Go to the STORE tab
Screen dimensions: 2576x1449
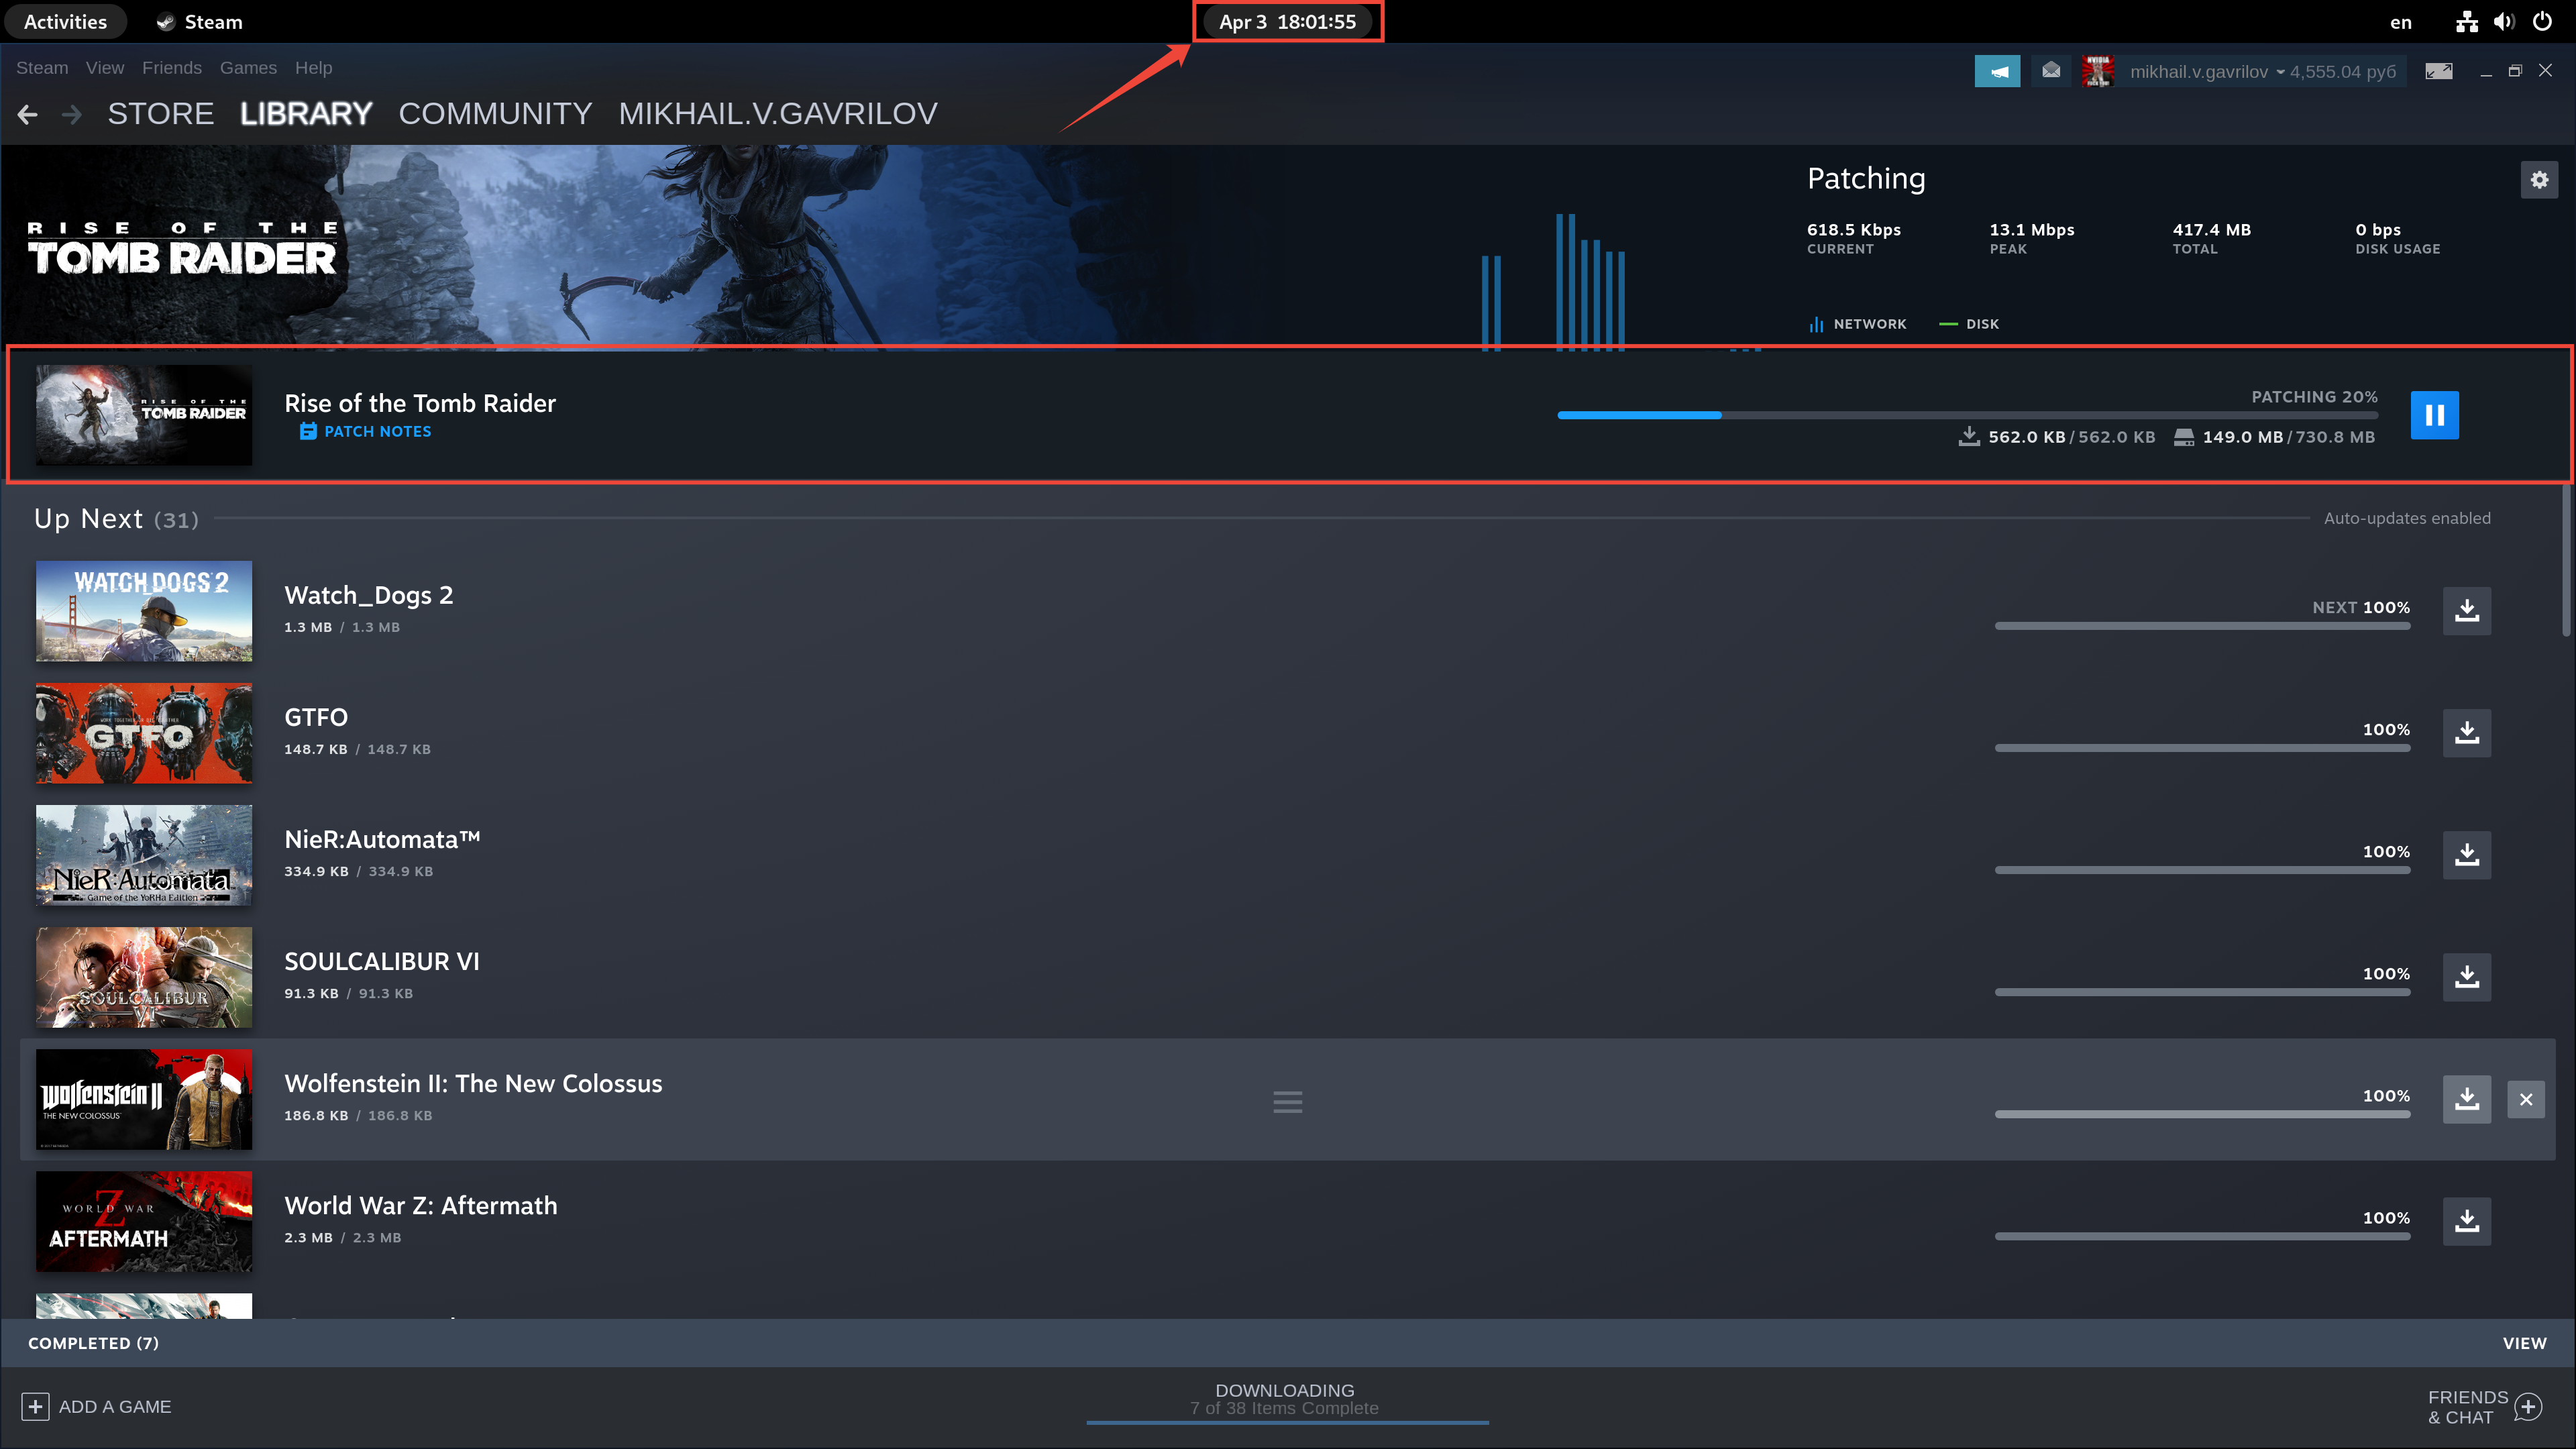click(161, 114)
